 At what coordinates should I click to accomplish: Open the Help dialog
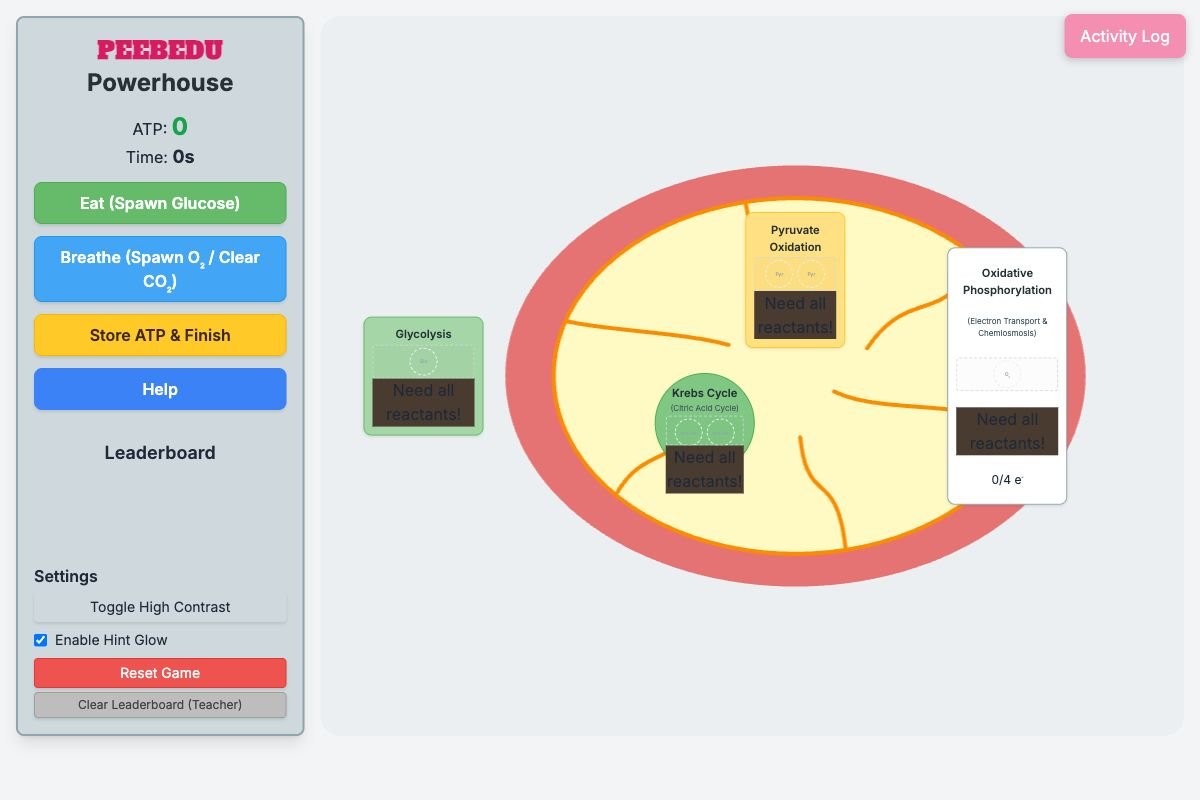[x=160, y=389]
